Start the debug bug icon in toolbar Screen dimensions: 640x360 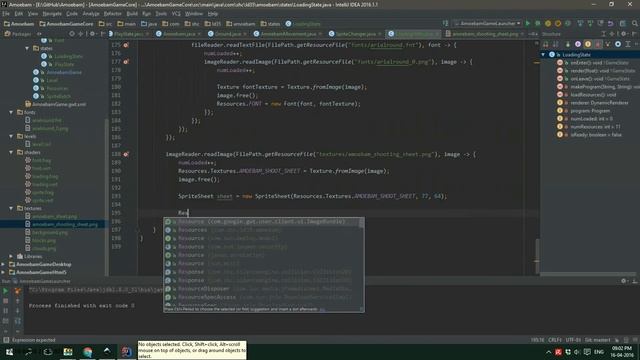538,24
